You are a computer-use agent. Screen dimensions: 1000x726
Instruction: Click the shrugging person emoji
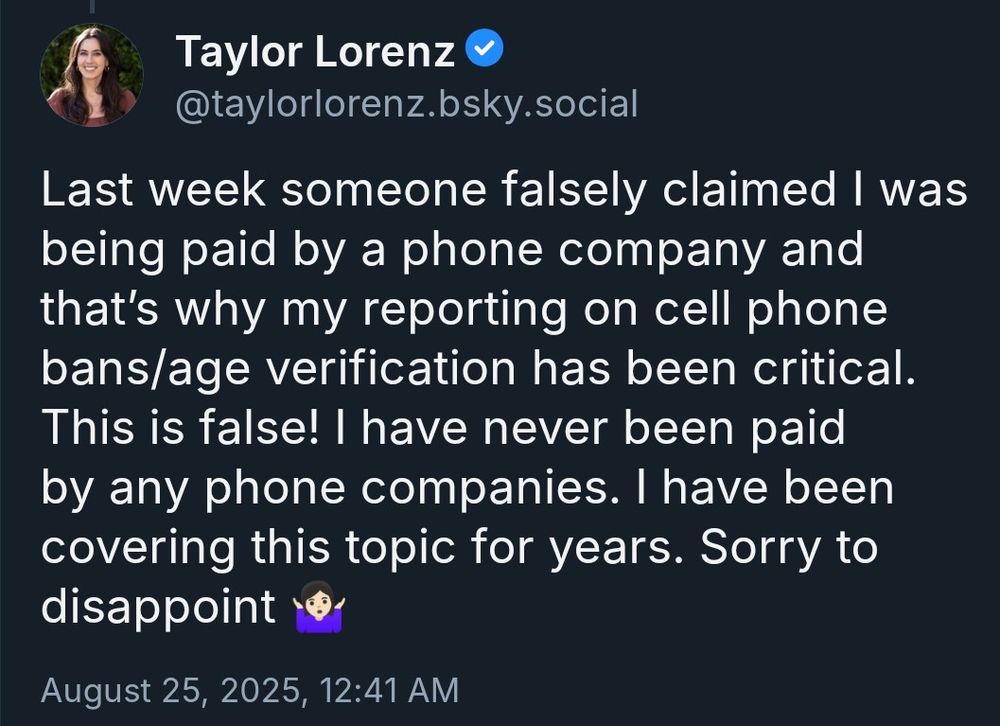[319, 609]
